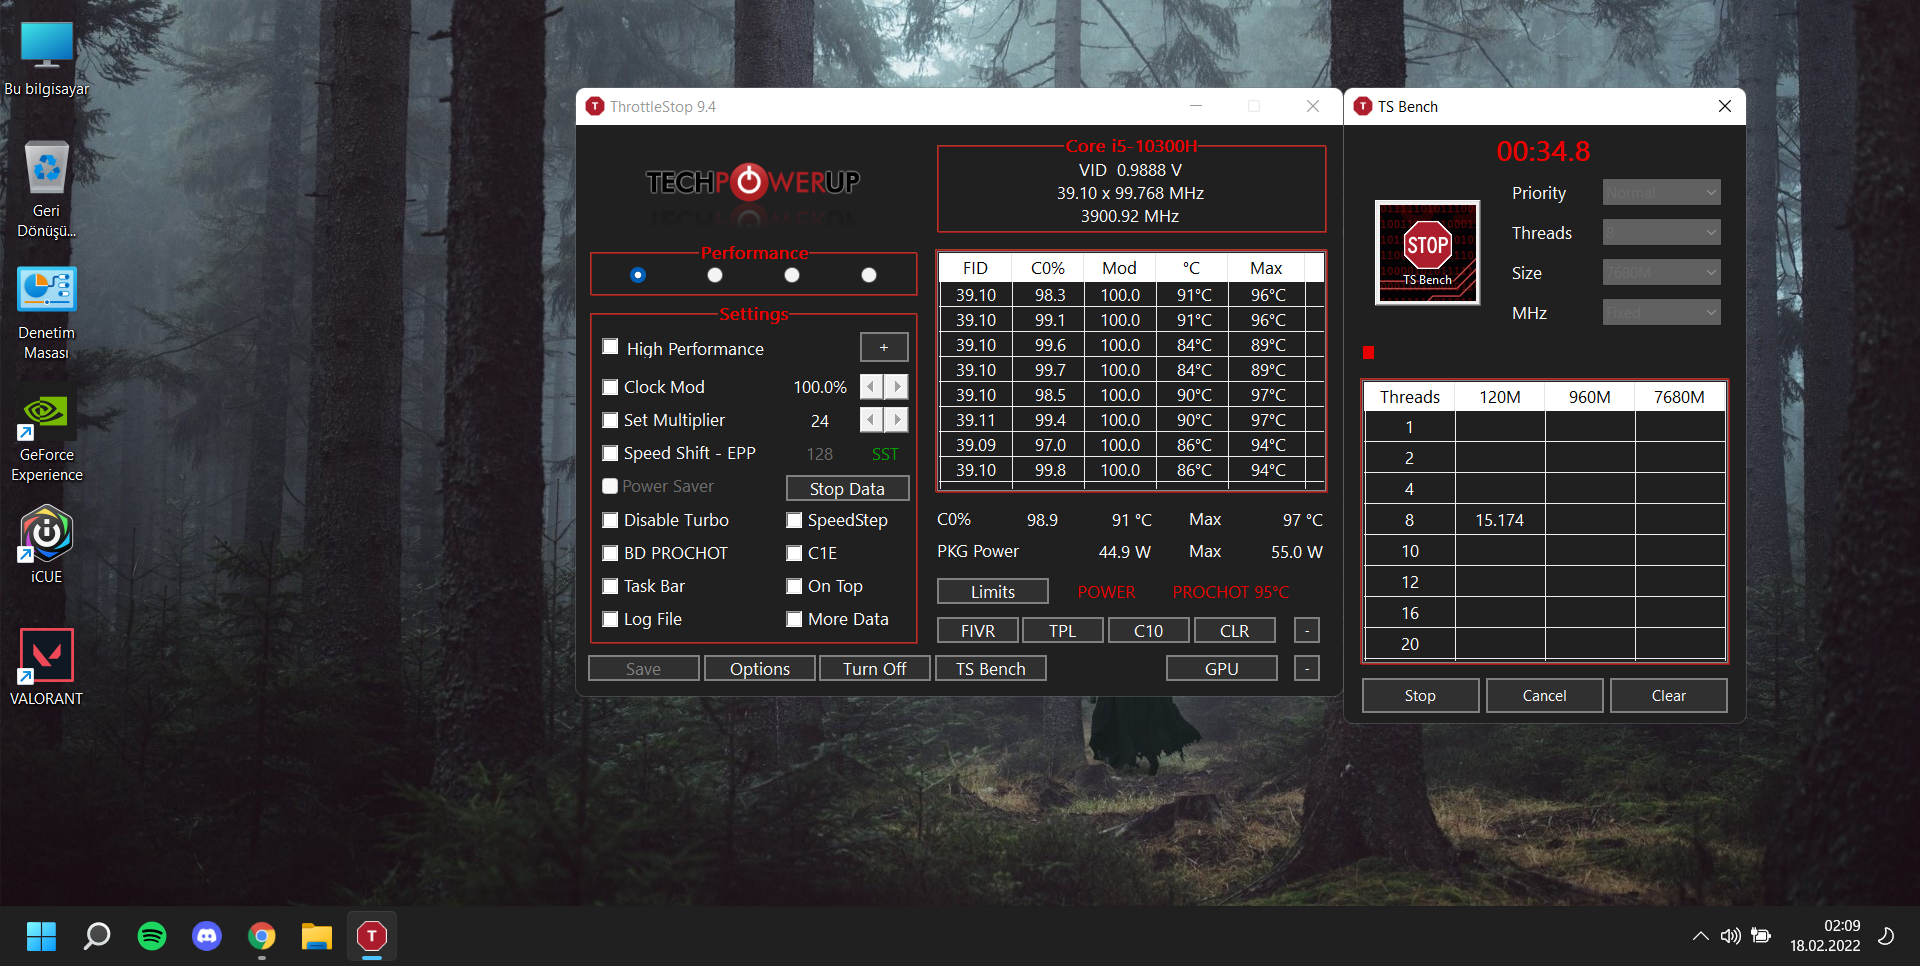Image resolution: width=1920 pixels, height=966 pixels.
Task: Open the Limits window
Action: tap(993, 591)
